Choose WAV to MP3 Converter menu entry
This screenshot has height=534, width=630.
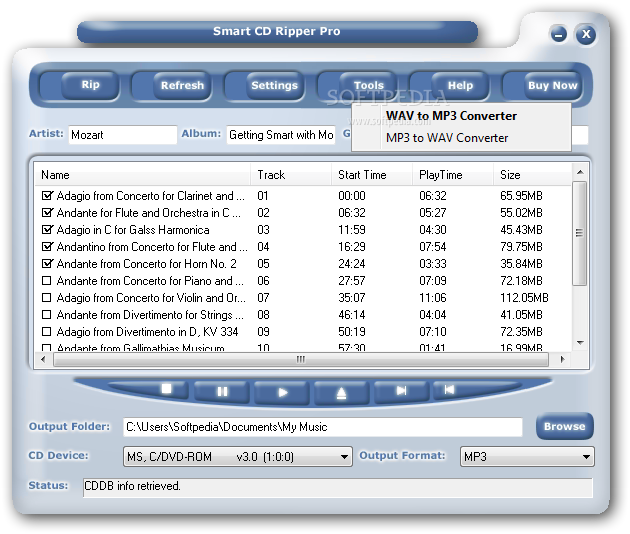[x=451, y=116]
